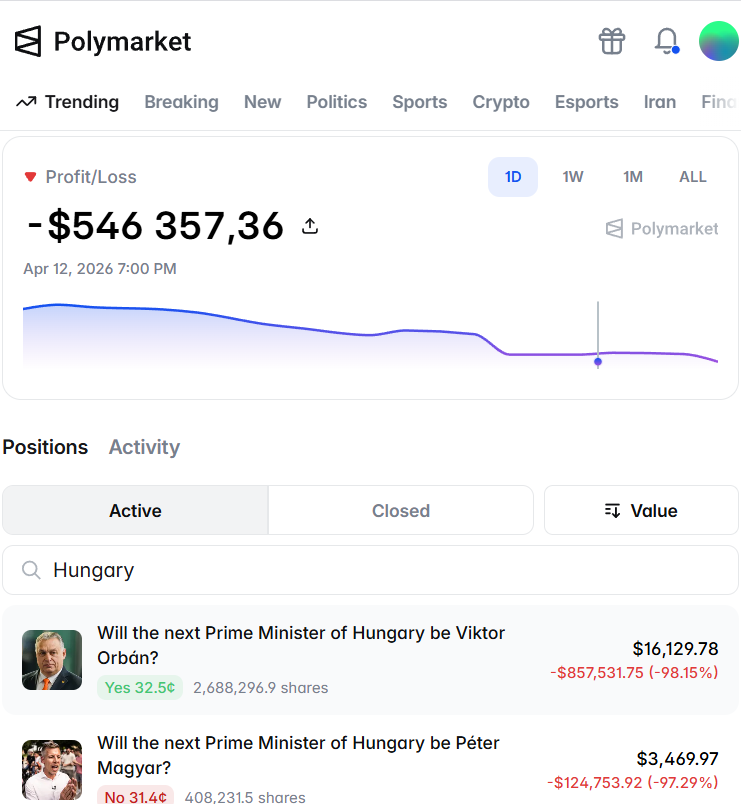741x804 pixels.
Task: Open the notifications bell
Action: [667, 41]
